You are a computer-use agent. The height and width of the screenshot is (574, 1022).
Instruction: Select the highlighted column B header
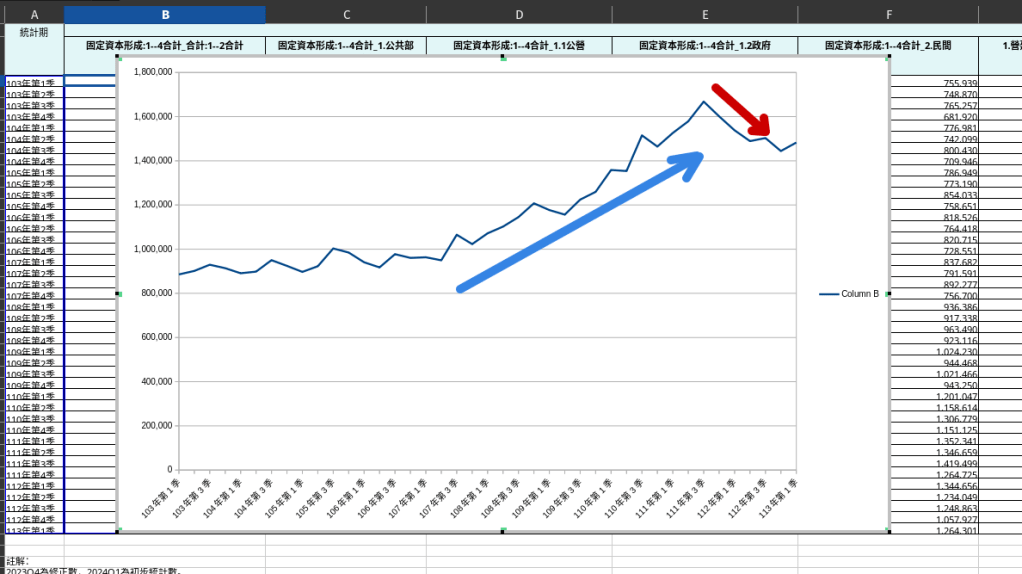165,15
